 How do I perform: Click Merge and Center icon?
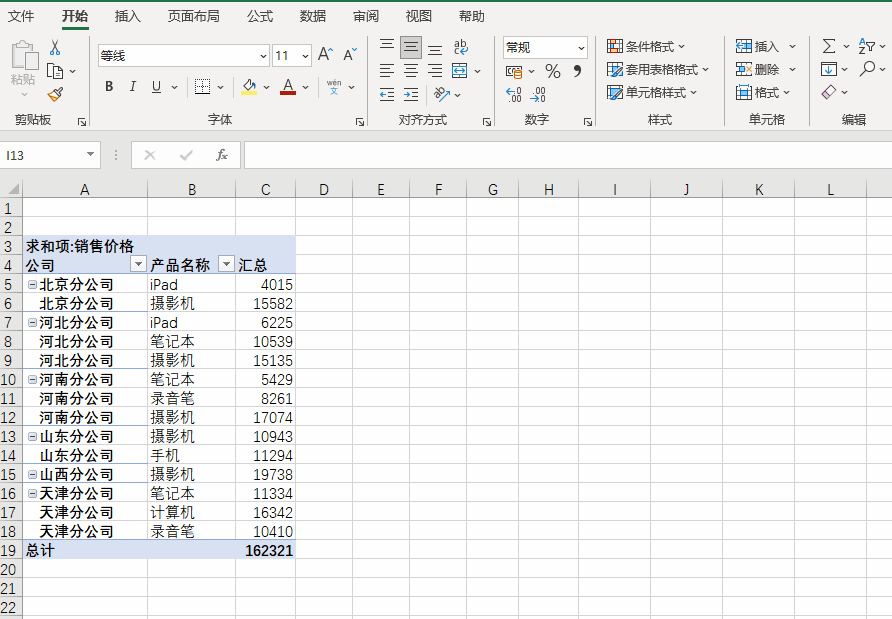point(460,71)
